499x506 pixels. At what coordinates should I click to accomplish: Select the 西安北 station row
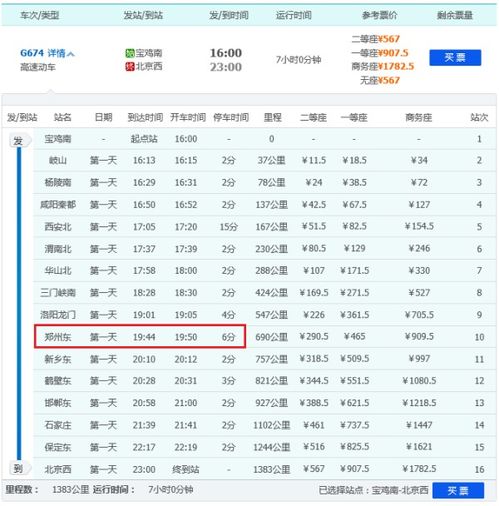(x=265, y=227)
